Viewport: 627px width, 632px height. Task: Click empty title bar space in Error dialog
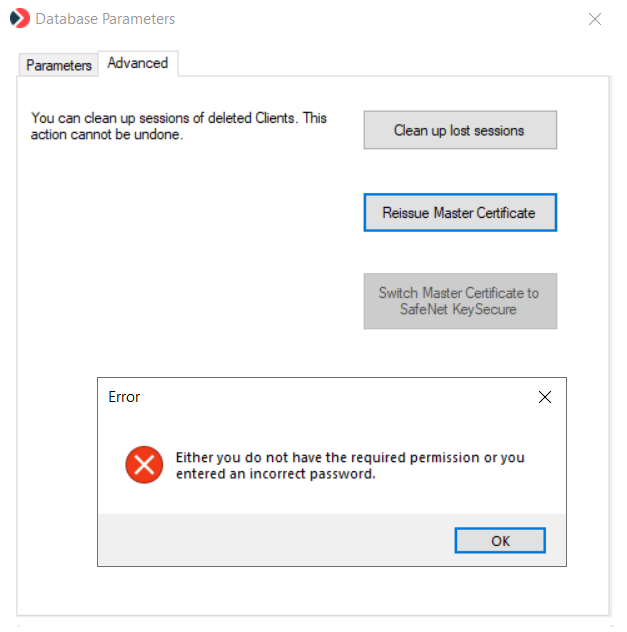[330, 397]
